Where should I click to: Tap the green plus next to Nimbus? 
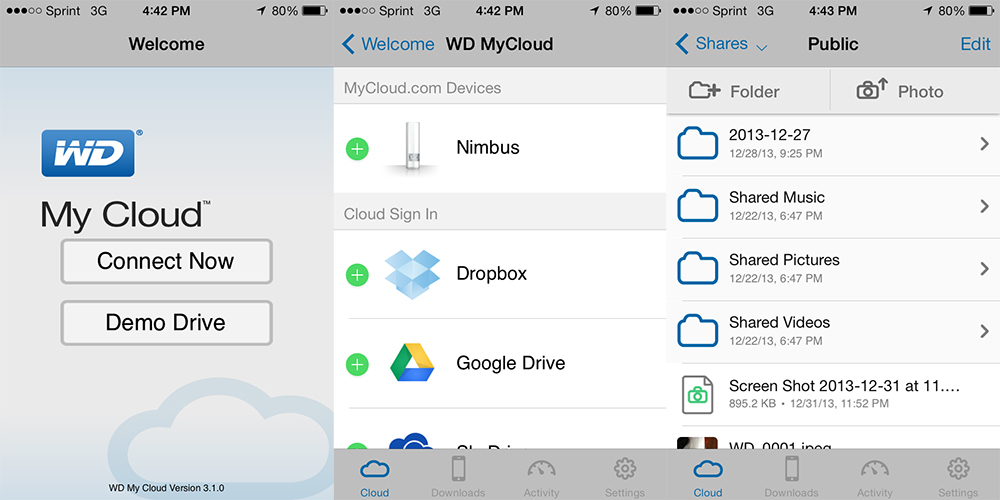[x=357, y=149]
